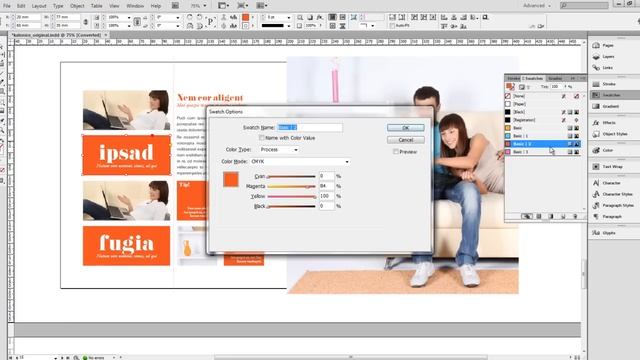Image resolution: width=640 pixels, height=360 pixels.
Task: Click the rotate 90° clockwise icon
Action: click(190, 17)
